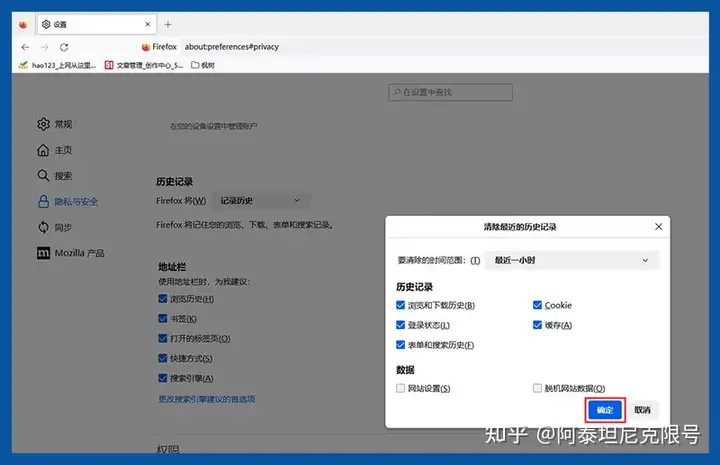
Task: Click the settings gear icon on the tab
Action: click(46, 24)
